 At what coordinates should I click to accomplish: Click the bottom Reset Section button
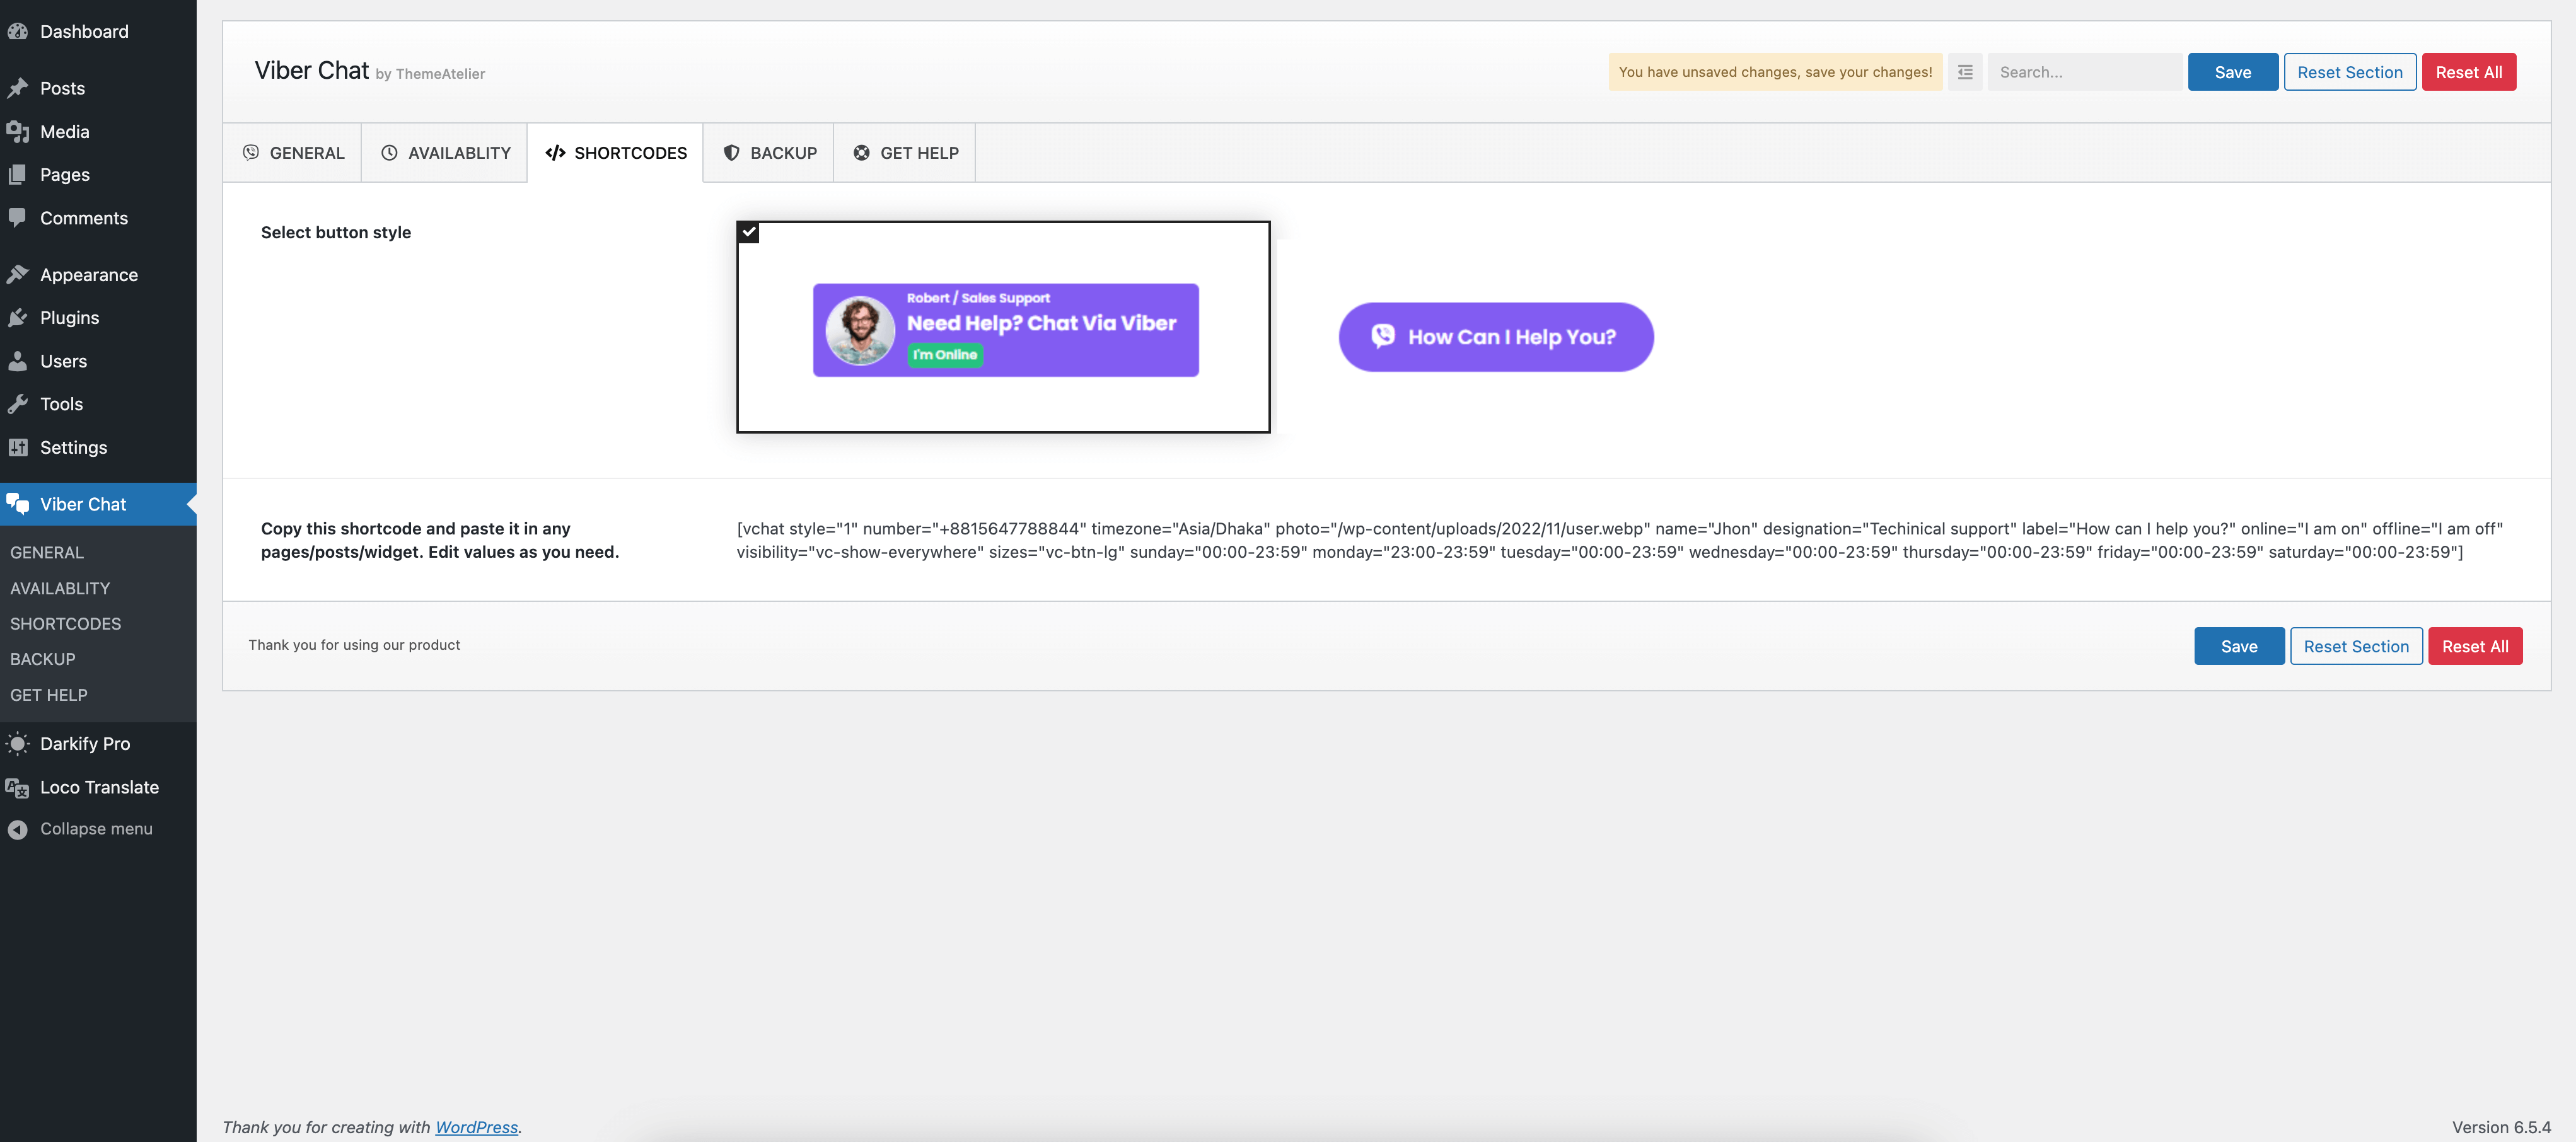2356,646
